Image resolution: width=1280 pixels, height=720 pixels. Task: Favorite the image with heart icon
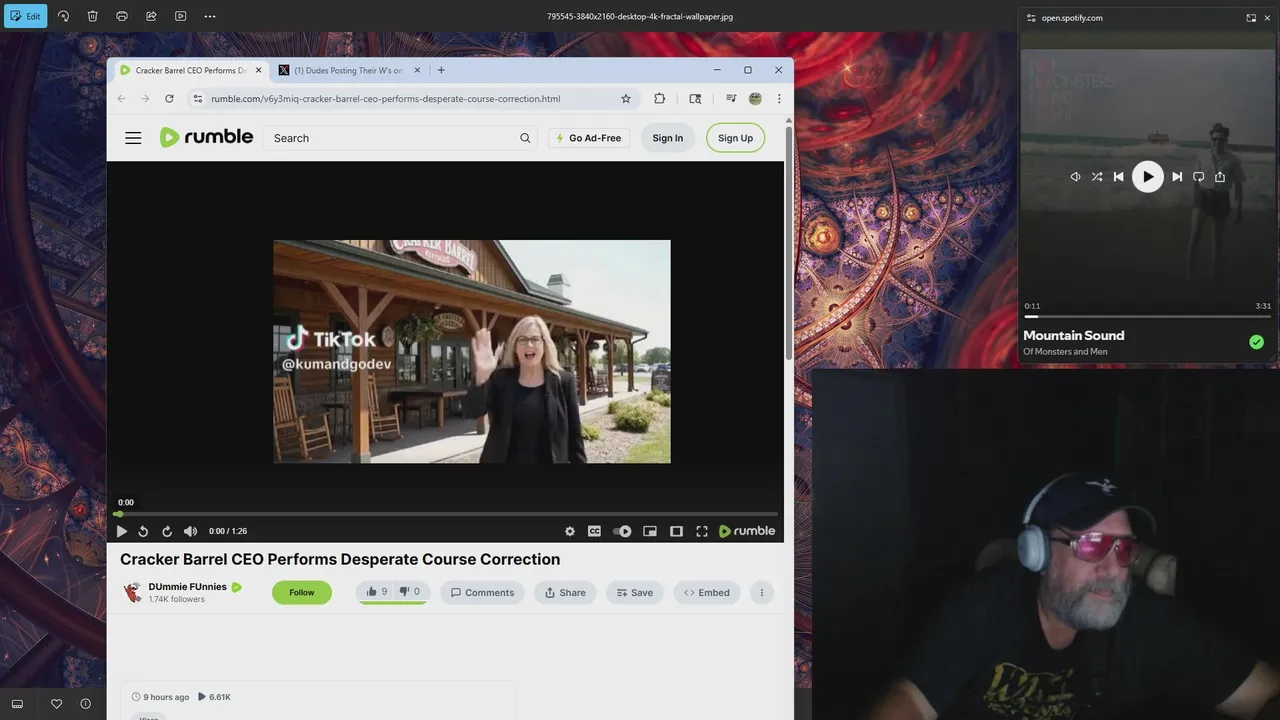coord(56,704)
